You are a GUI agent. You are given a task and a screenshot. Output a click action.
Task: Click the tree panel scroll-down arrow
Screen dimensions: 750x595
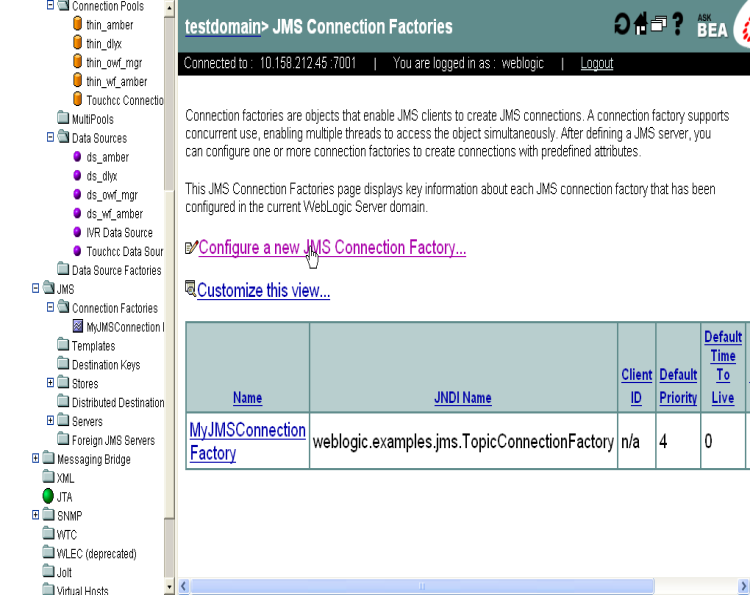[169, 586]
